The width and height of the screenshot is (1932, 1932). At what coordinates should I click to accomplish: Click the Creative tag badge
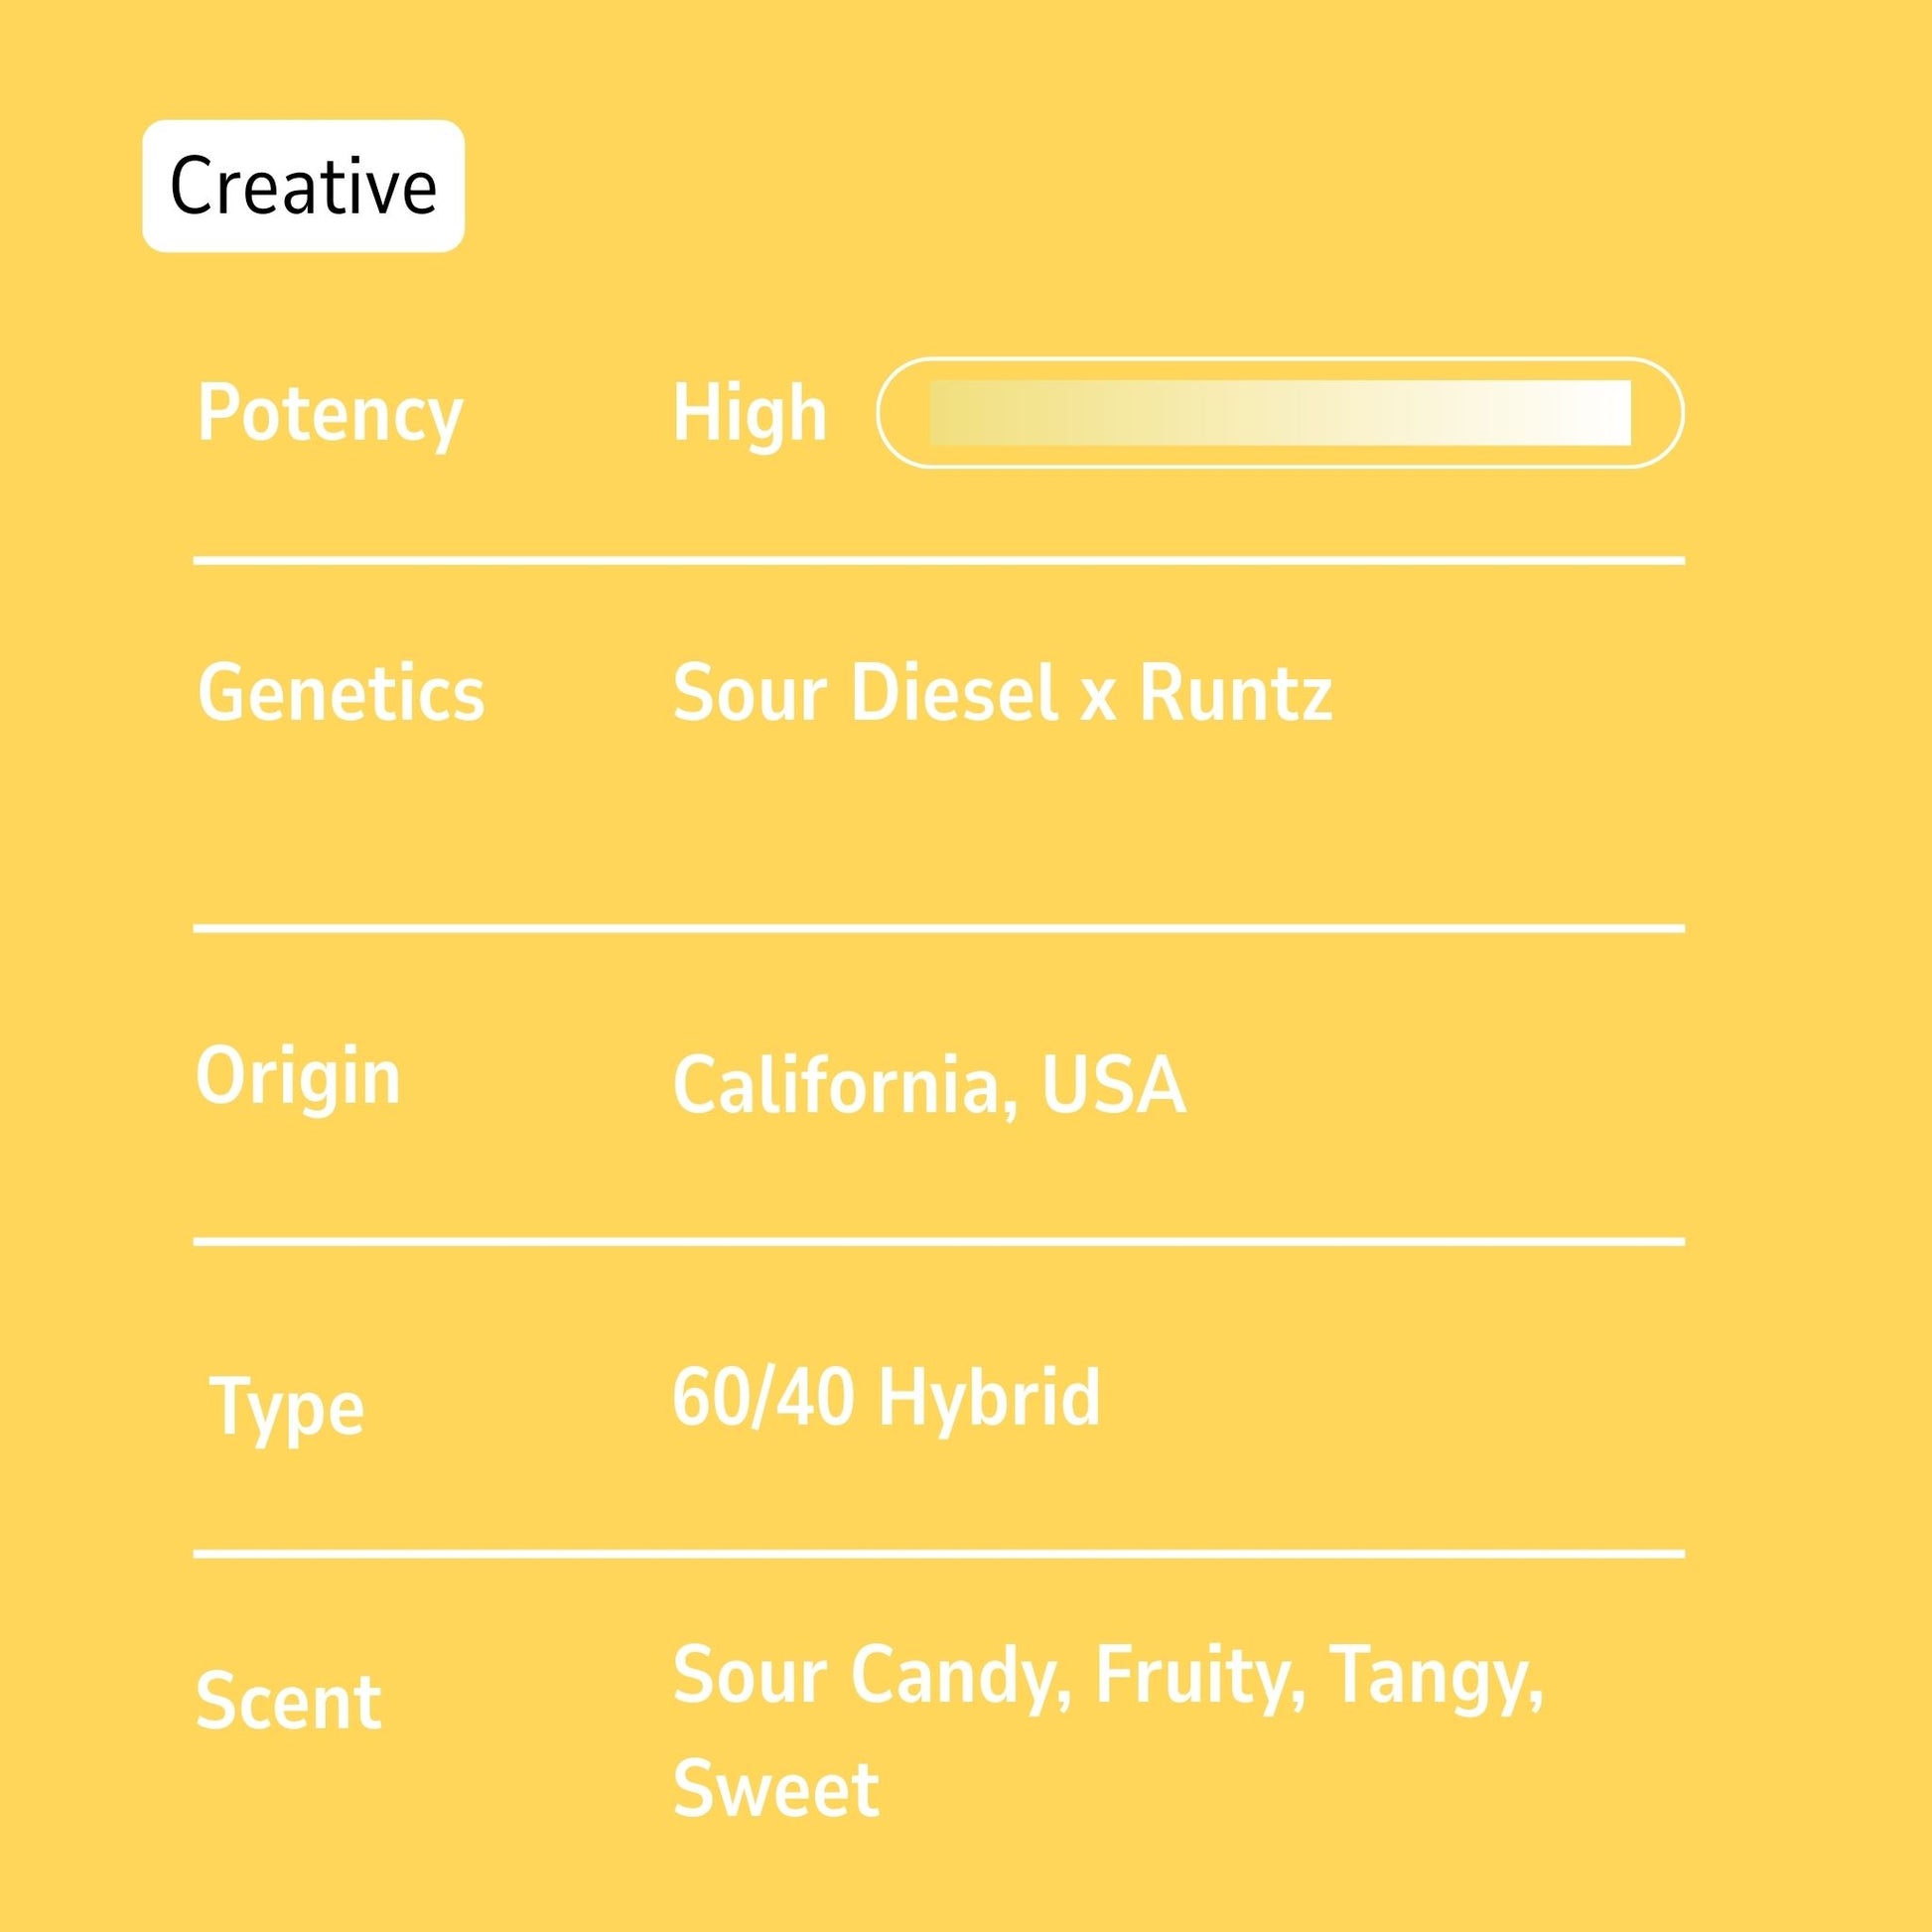303,186
